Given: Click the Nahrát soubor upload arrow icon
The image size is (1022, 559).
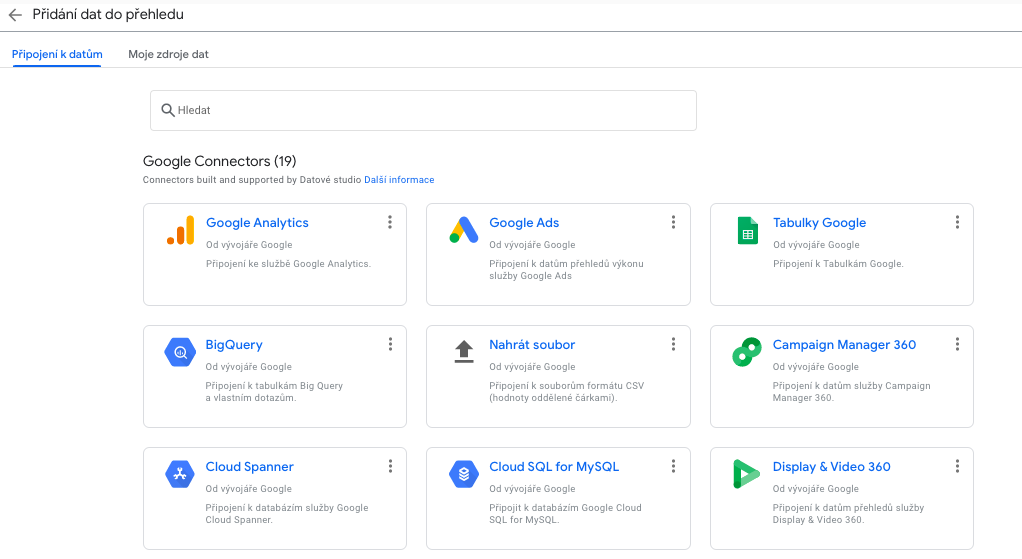Looking at the screenshot, I should point(464,352).
